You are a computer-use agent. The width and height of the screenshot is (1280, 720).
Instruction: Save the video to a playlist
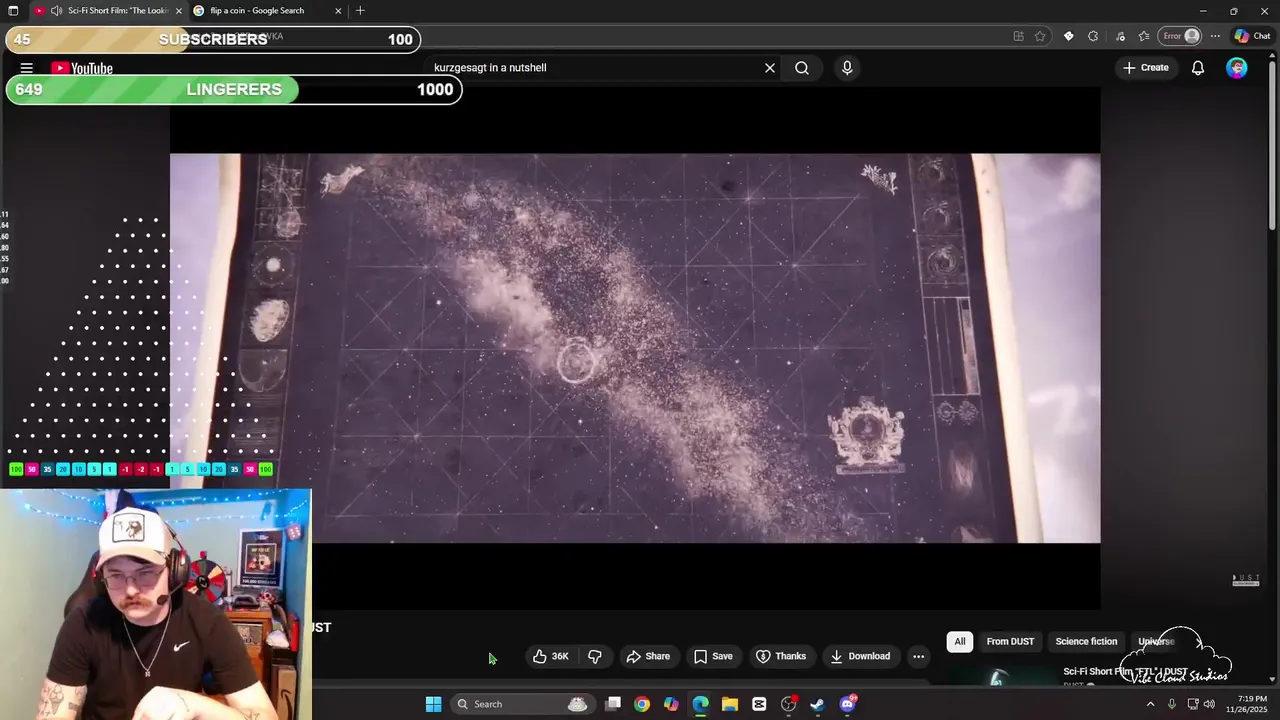click(x=713, y=656)
